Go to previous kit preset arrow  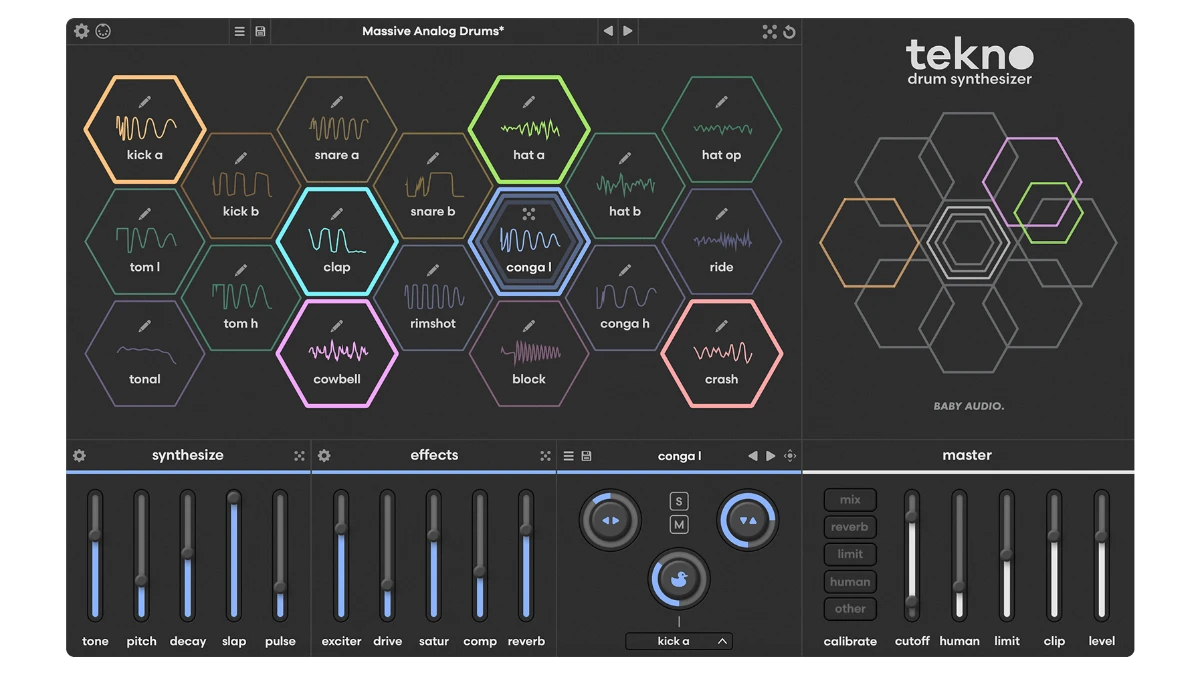coord(608,31)
